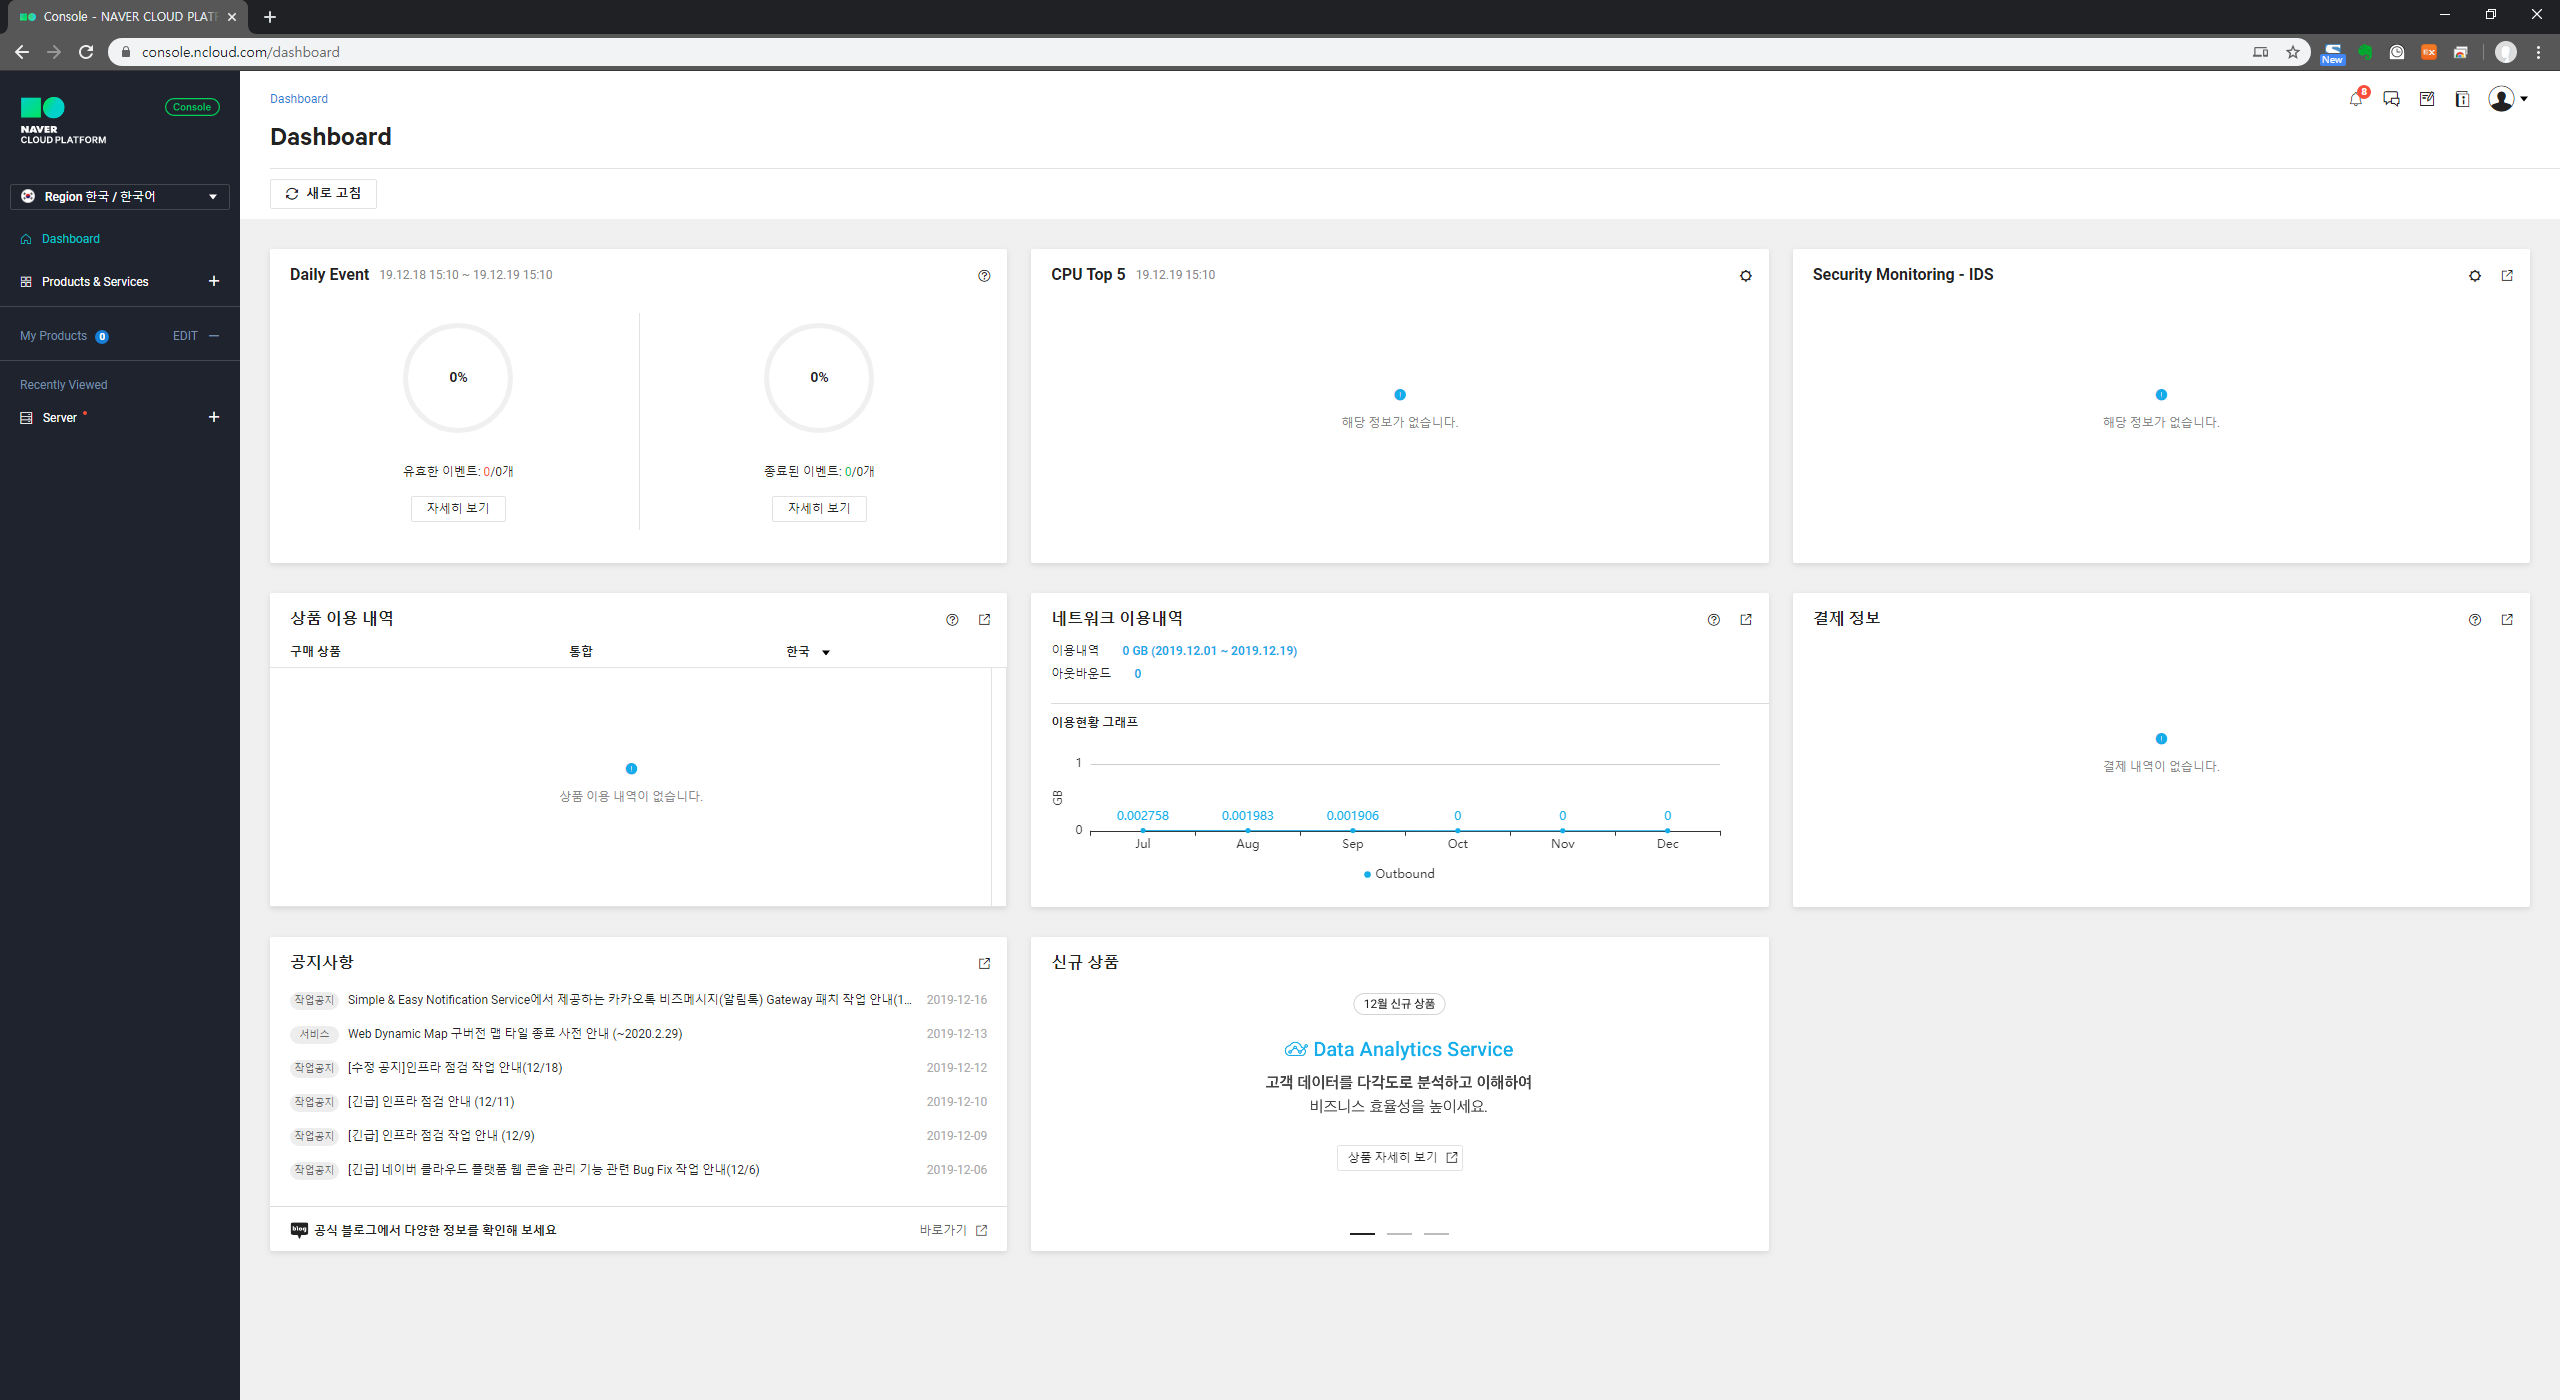Open Server under Recently Viewed
The image size is (2560, 1400).
coord(59,418)
